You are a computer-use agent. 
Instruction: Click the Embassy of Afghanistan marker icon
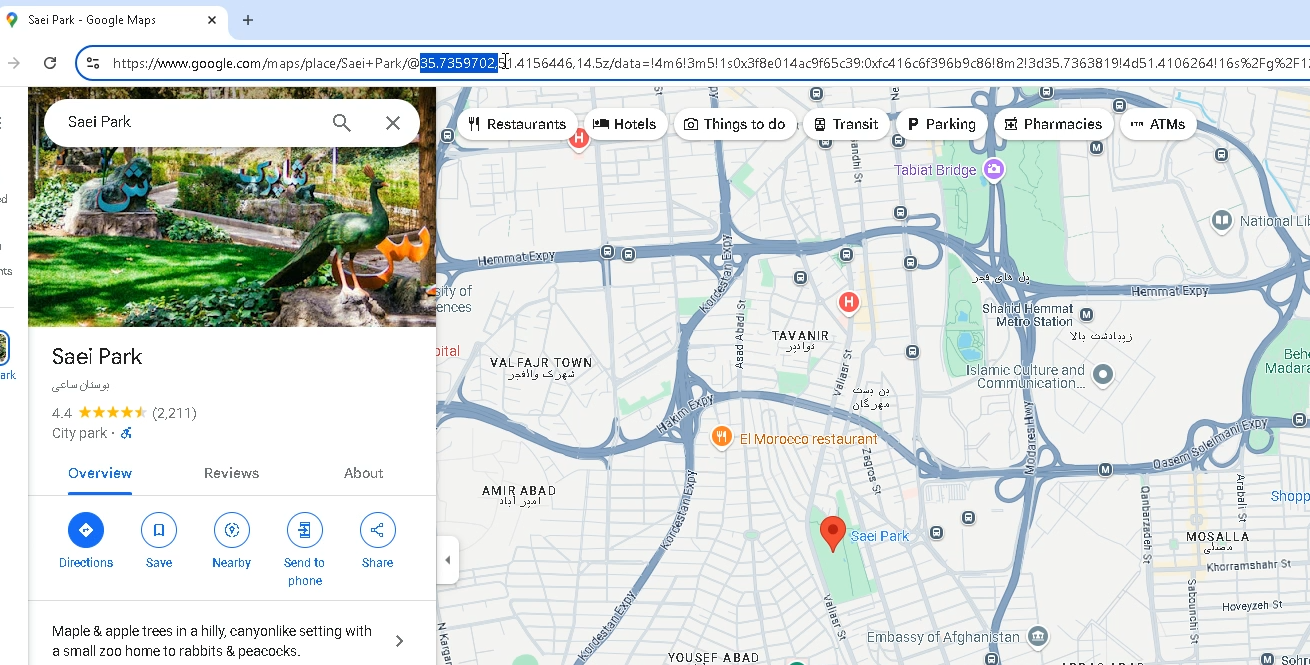tap(1039, 636)
